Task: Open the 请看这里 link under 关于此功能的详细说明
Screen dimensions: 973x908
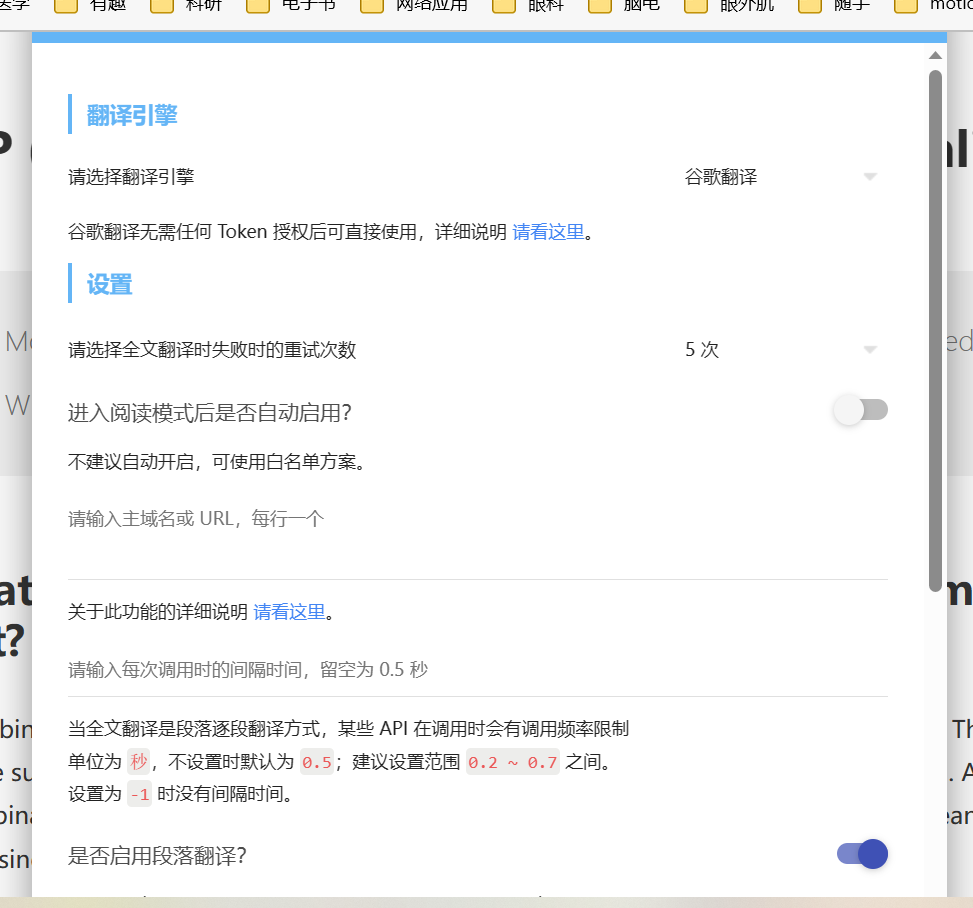Action: pos(289,611)
